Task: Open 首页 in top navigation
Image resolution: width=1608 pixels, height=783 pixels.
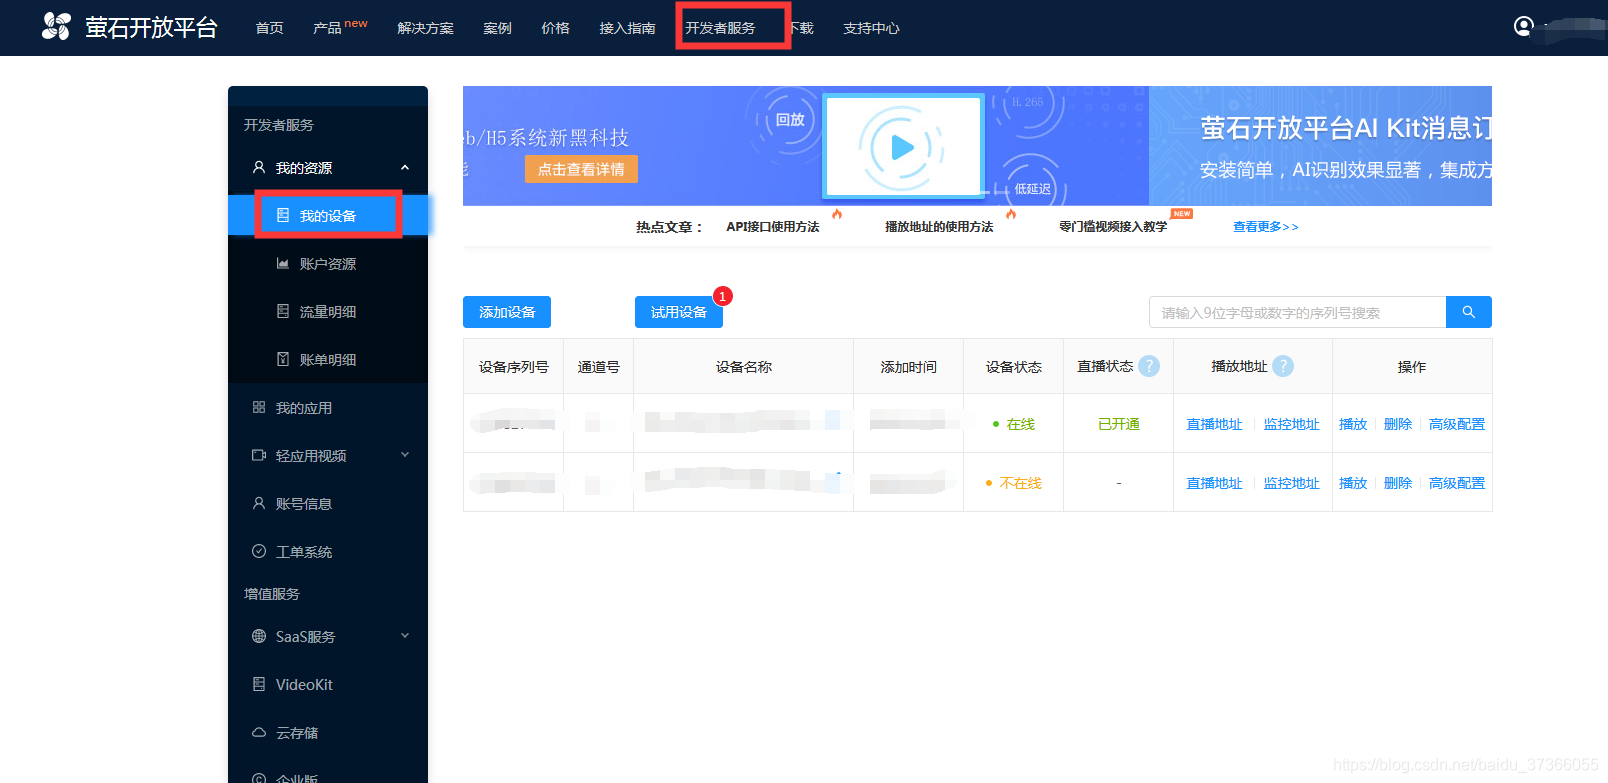Action: 270,28
